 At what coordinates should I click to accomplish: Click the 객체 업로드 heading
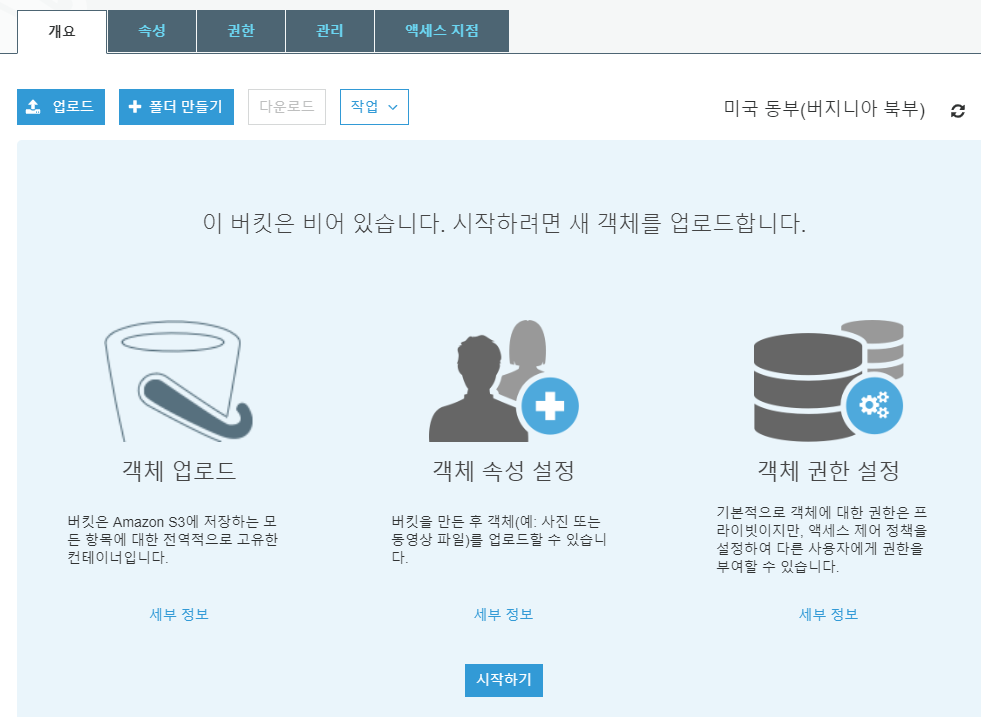pos(179,470)
